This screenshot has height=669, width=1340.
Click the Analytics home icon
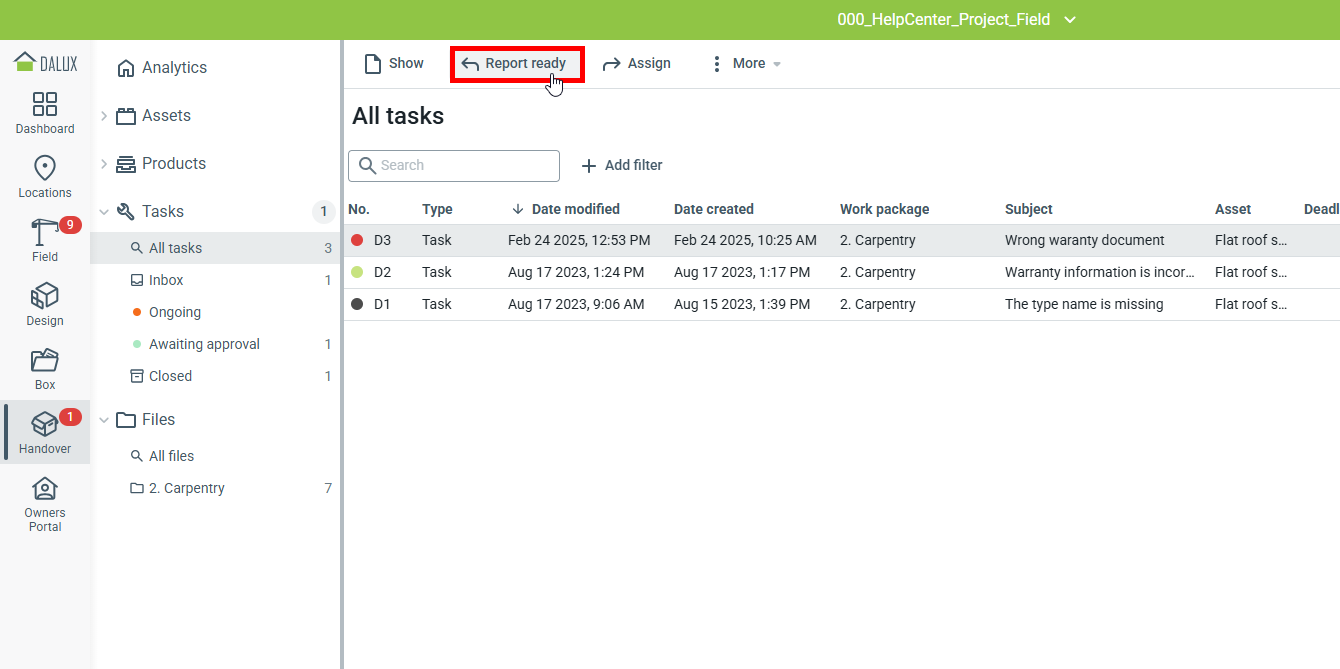(x=126, y=68)
